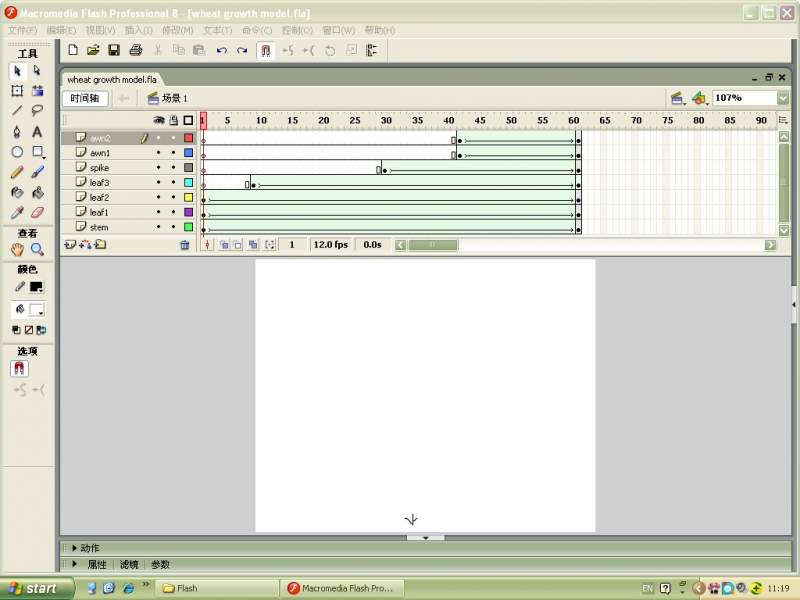Image resolution: width=800 pixels, height=600 pixels.
Task: Toggle visibility dot for spike layer
Action: [159, 167]
